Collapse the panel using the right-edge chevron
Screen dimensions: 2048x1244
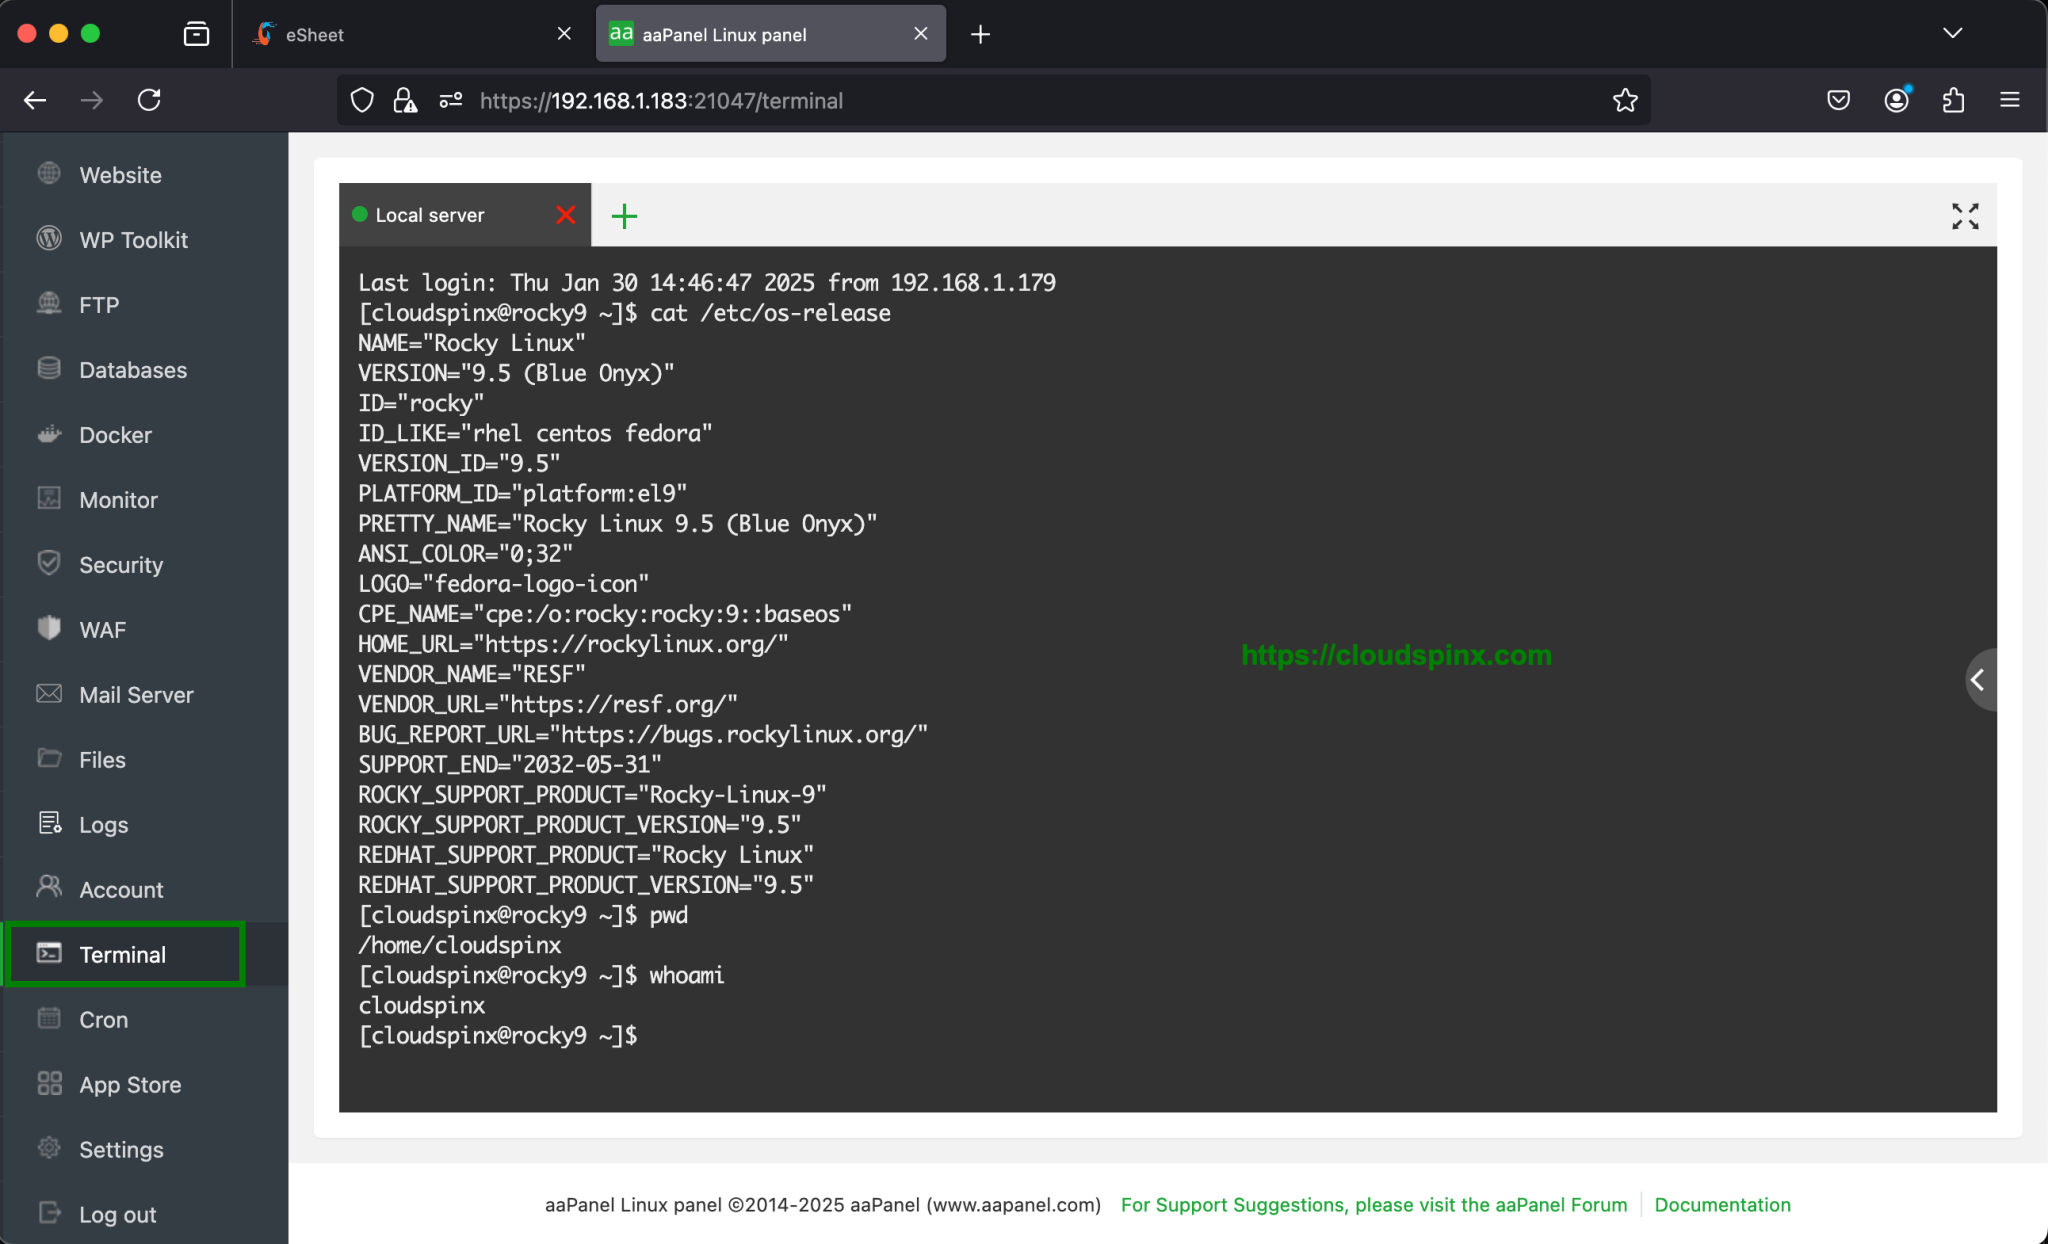point(1979,679)
